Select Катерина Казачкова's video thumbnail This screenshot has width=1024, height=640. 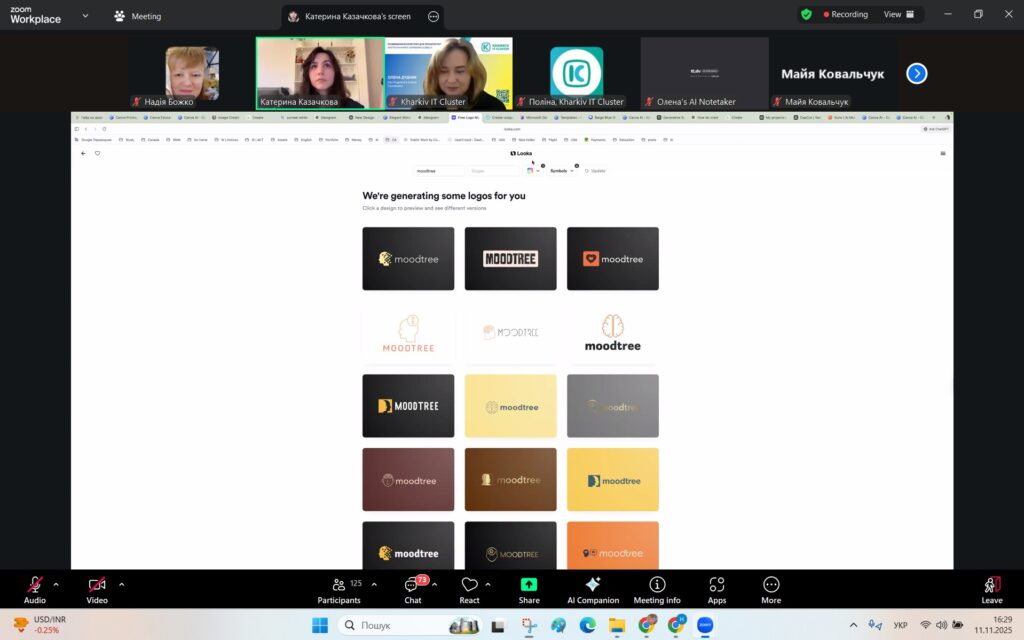pyautogui.click(x=320, y=73)
